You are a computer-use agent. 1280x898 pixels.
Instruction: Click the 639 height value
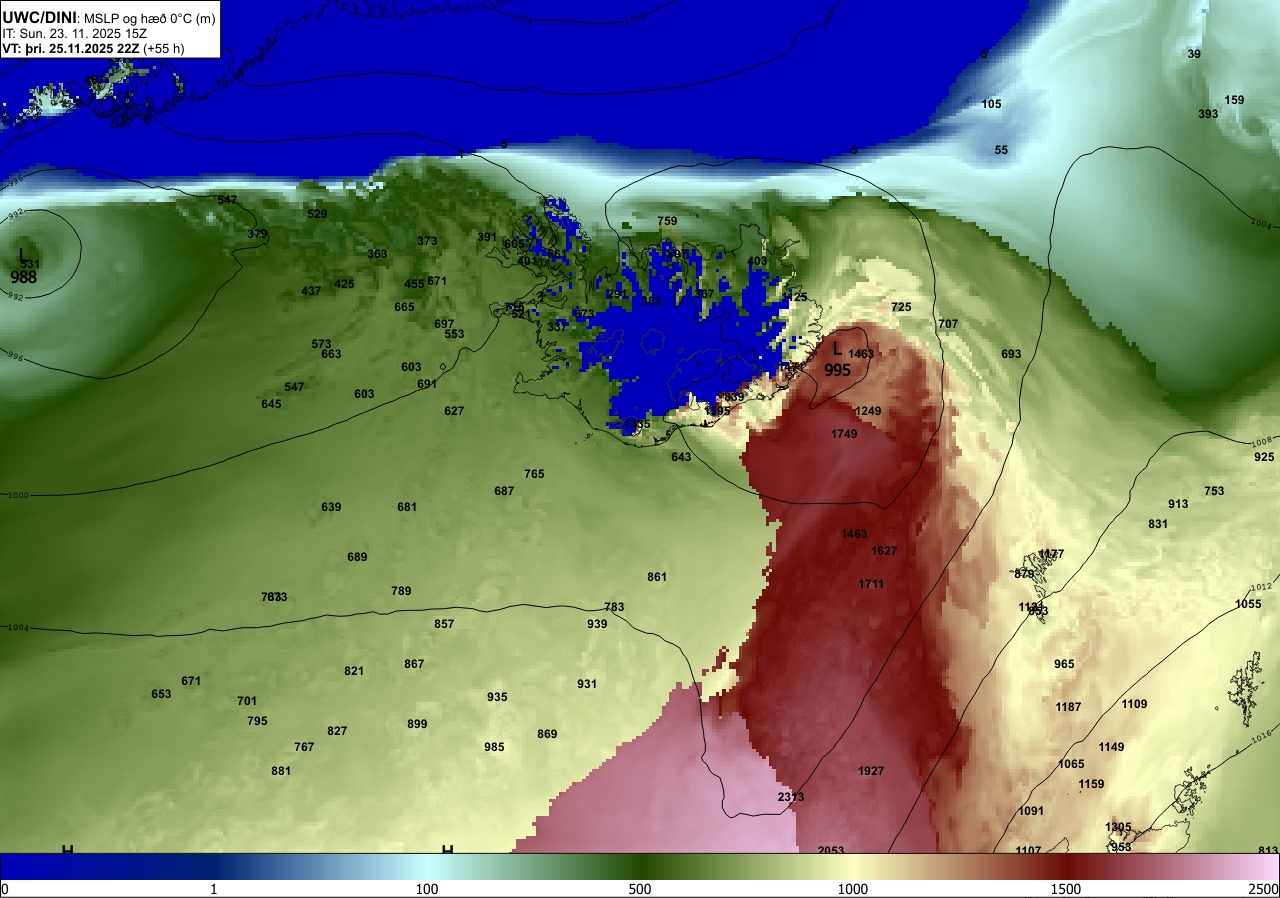(x=331, y=507)
